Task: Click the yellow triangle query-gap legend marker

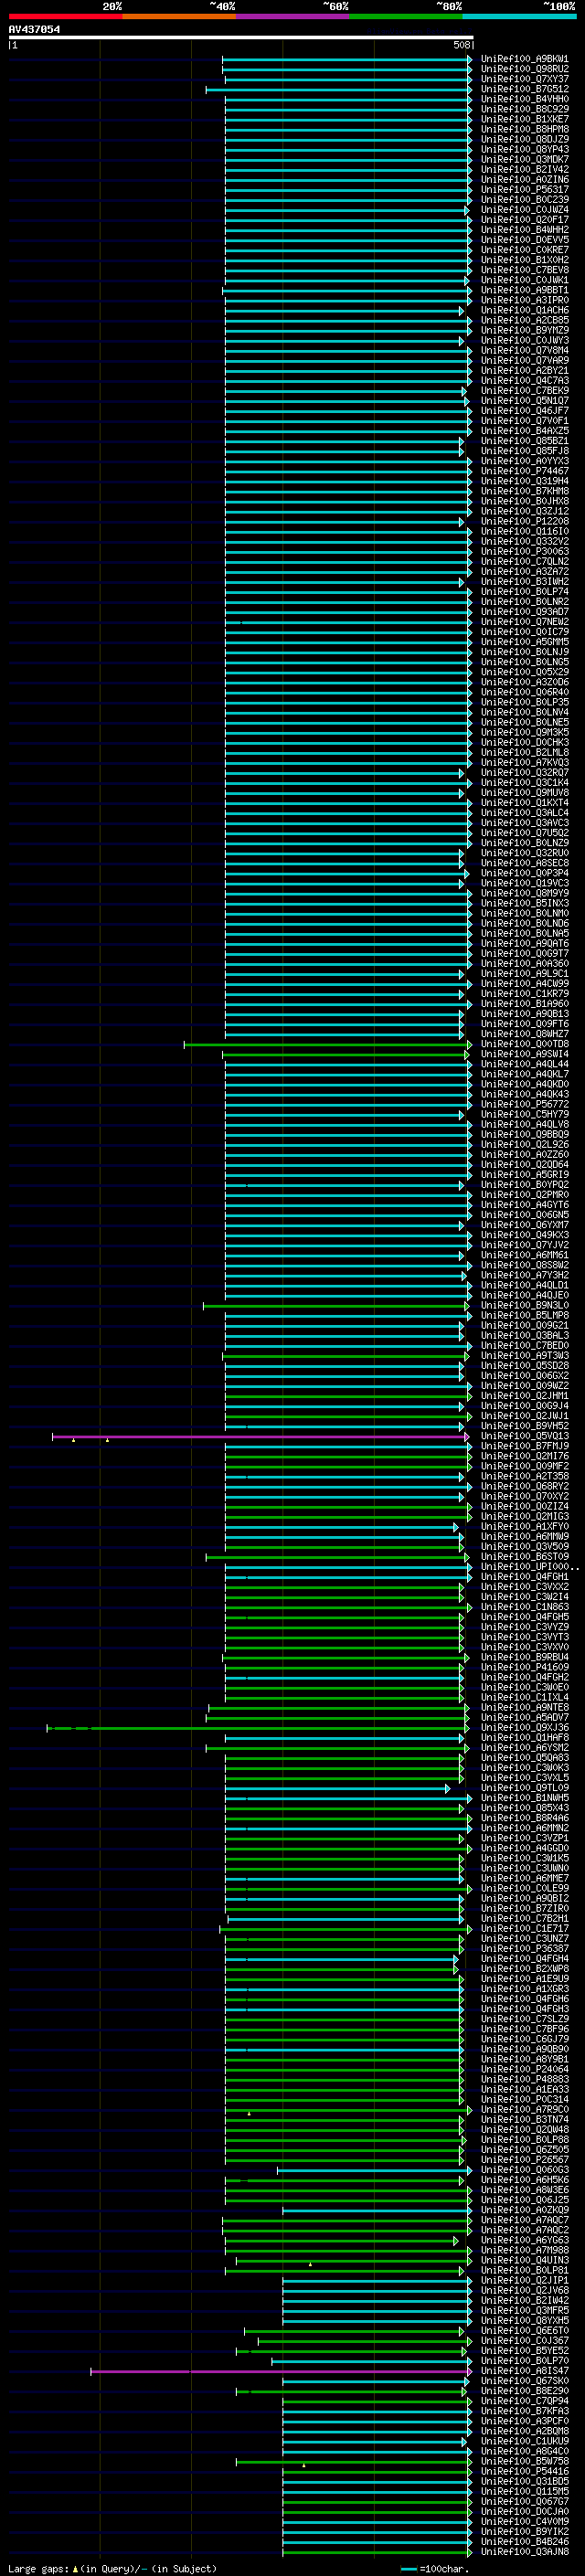Action: point(75,2569)
